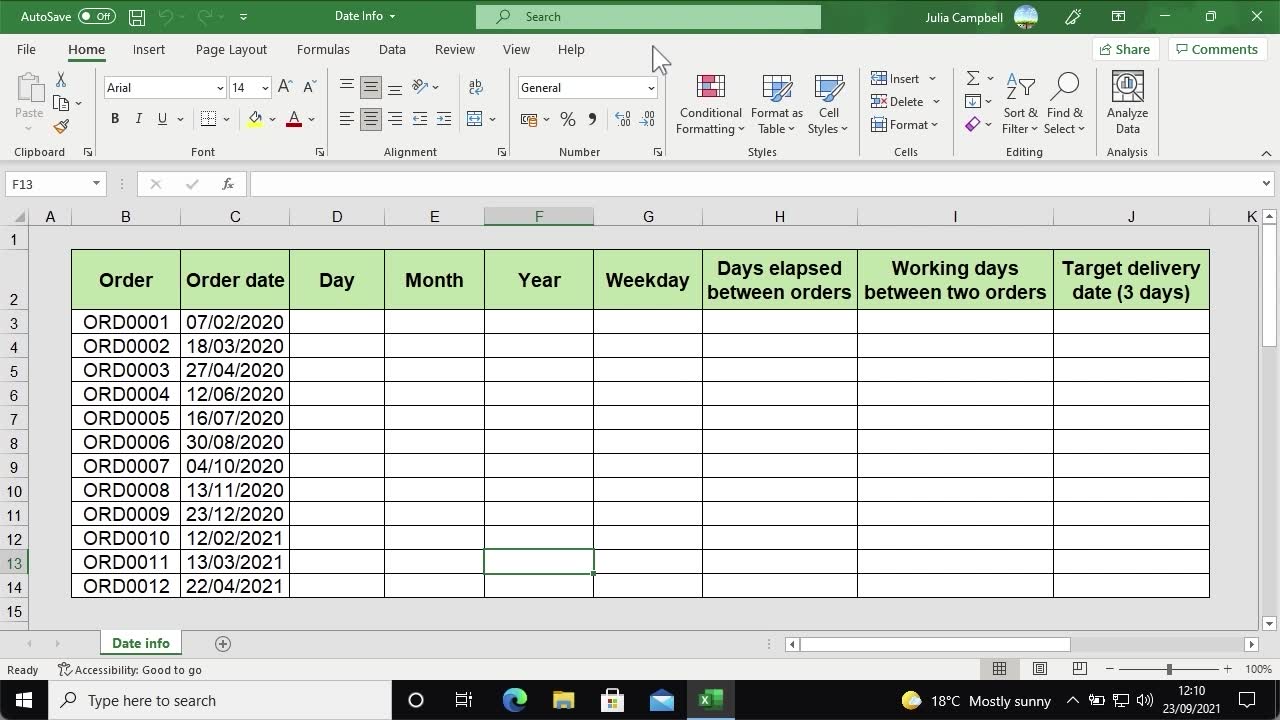Click the AutoSum sigma icon

[972, 78]
